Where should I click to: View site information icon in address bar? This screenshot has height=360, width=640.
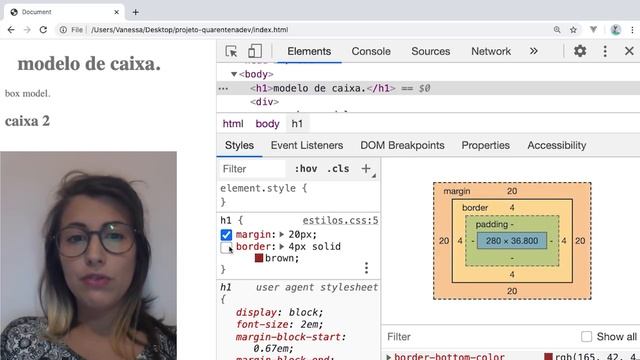click(x=63, y=30)
